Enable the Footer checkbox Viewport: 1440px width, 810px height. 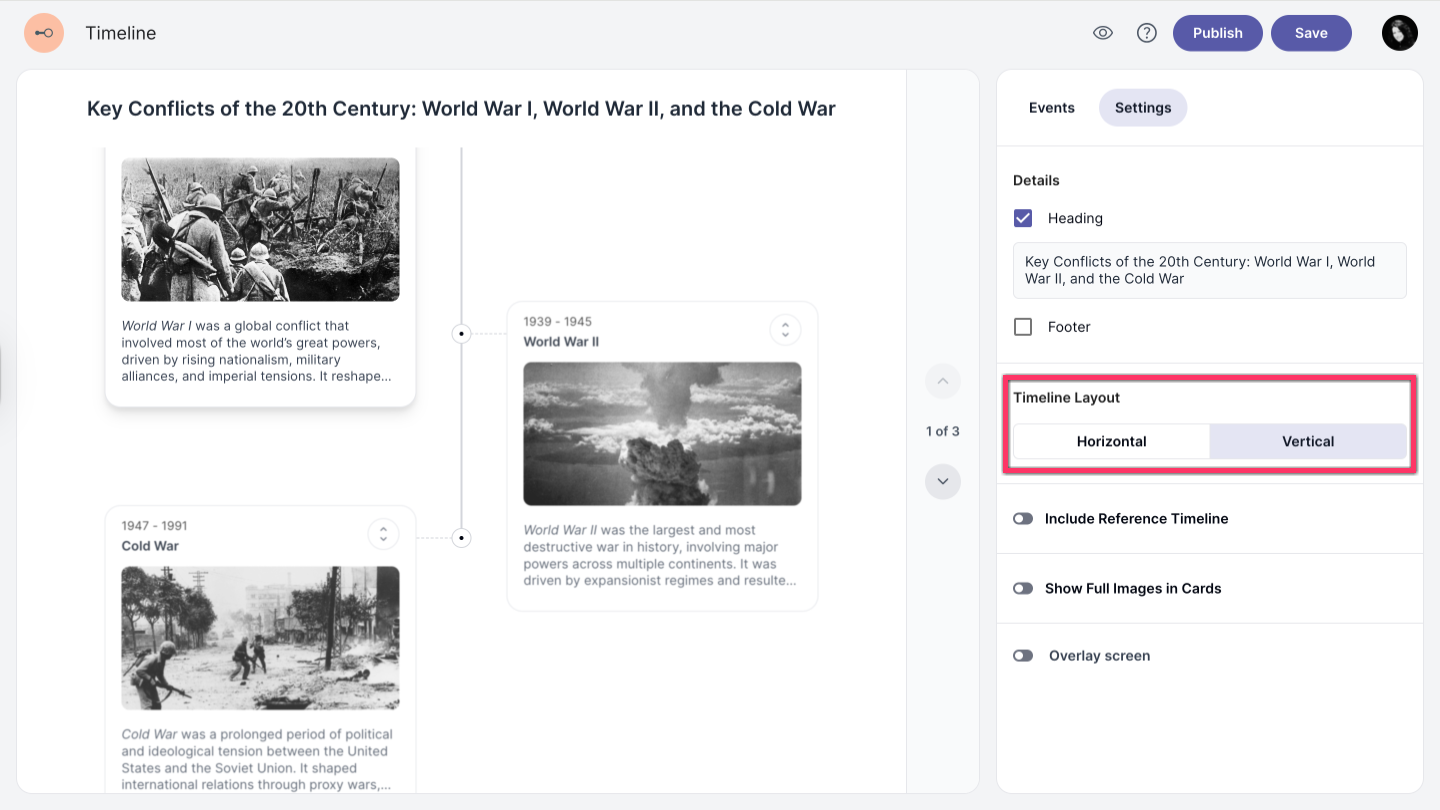1023,327
